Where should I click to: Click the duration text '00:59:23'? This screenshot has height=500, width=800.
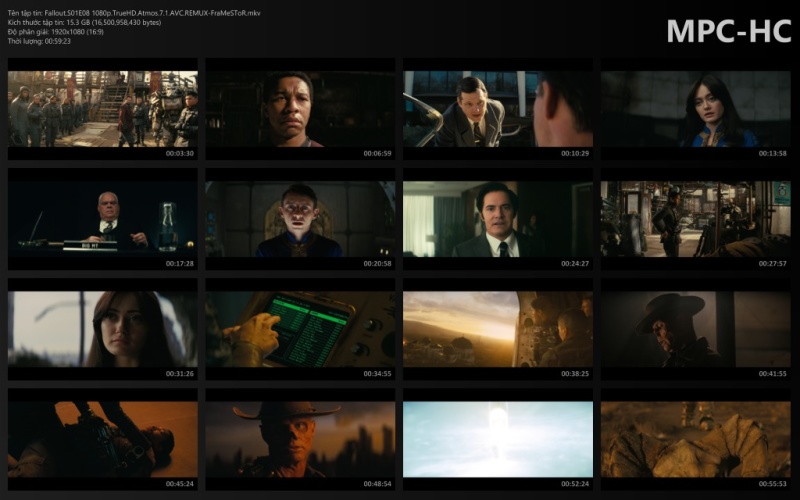(58, 41)
